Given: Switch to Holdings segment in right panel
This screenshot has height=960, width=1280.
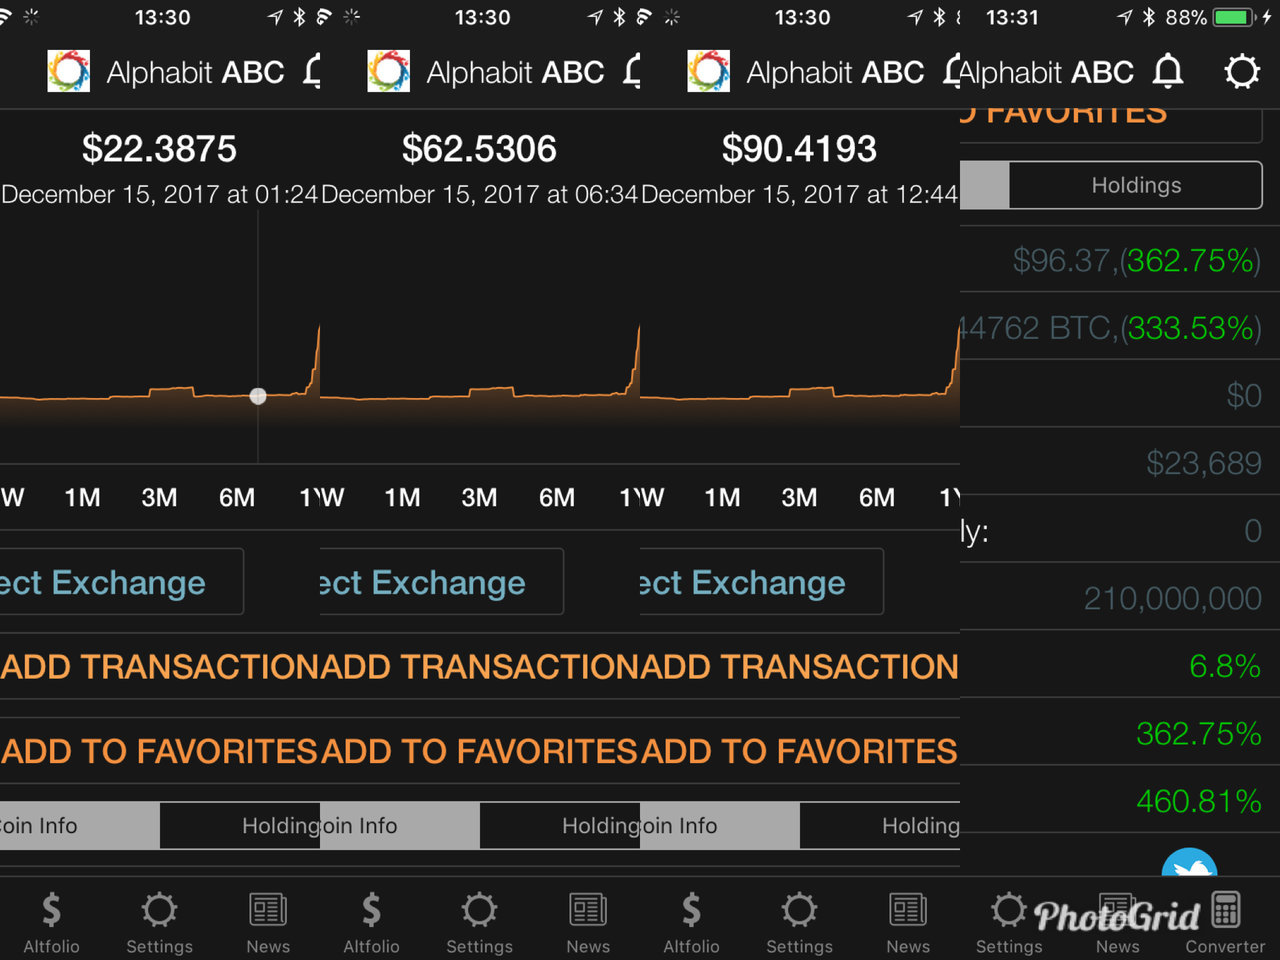Looking at the screenshot, I should coord(1135,185).
